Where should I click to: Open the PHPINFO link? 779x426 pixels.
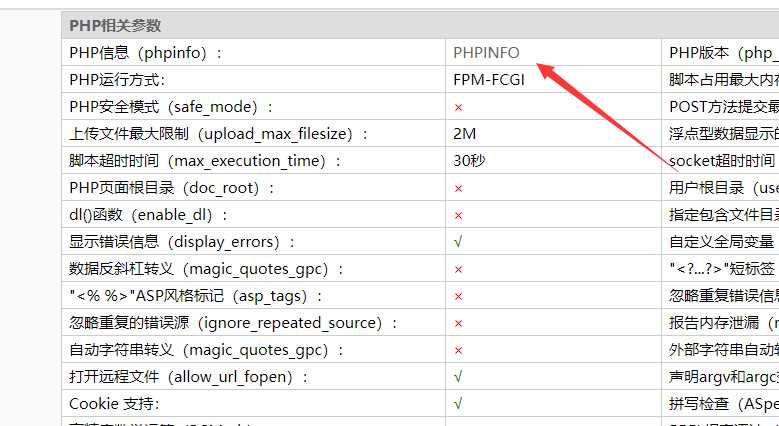click(x=486, y=53)
